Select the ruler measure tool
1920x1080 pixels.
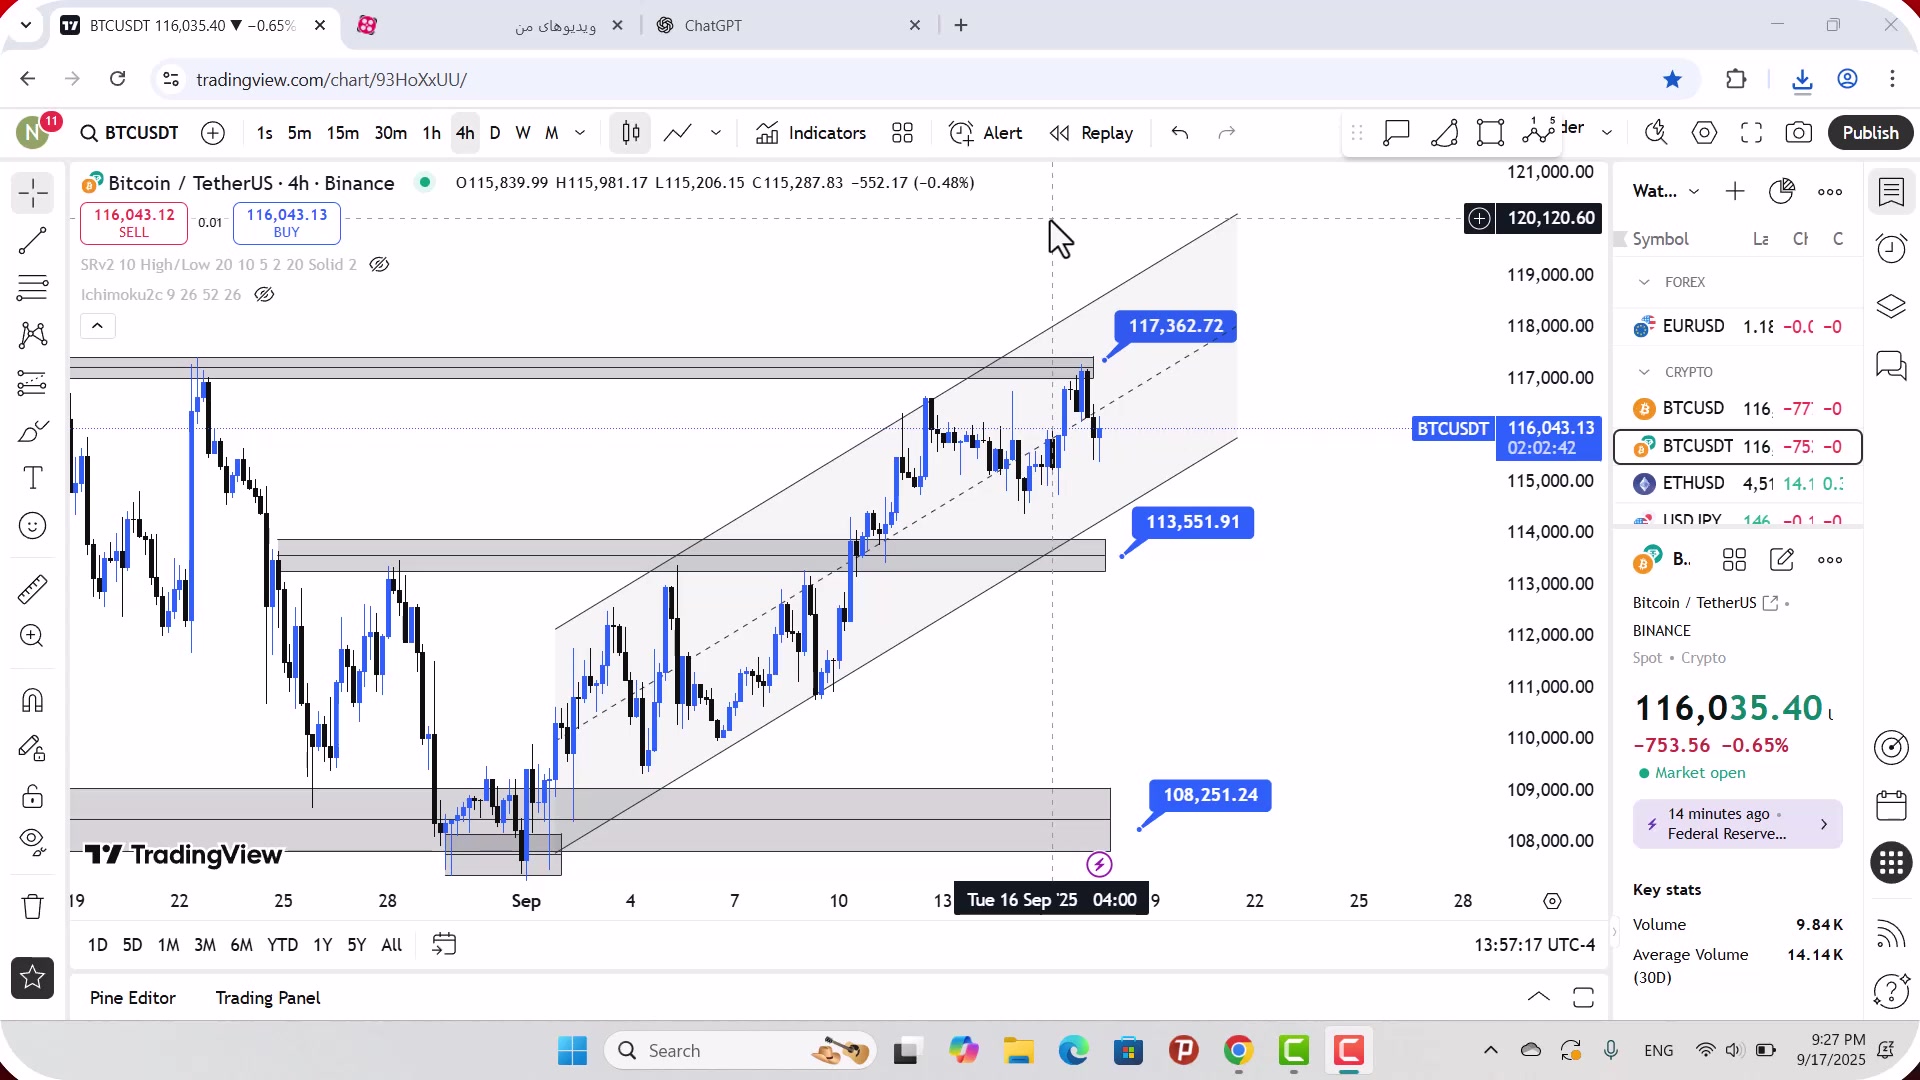(x=33, y=589)
